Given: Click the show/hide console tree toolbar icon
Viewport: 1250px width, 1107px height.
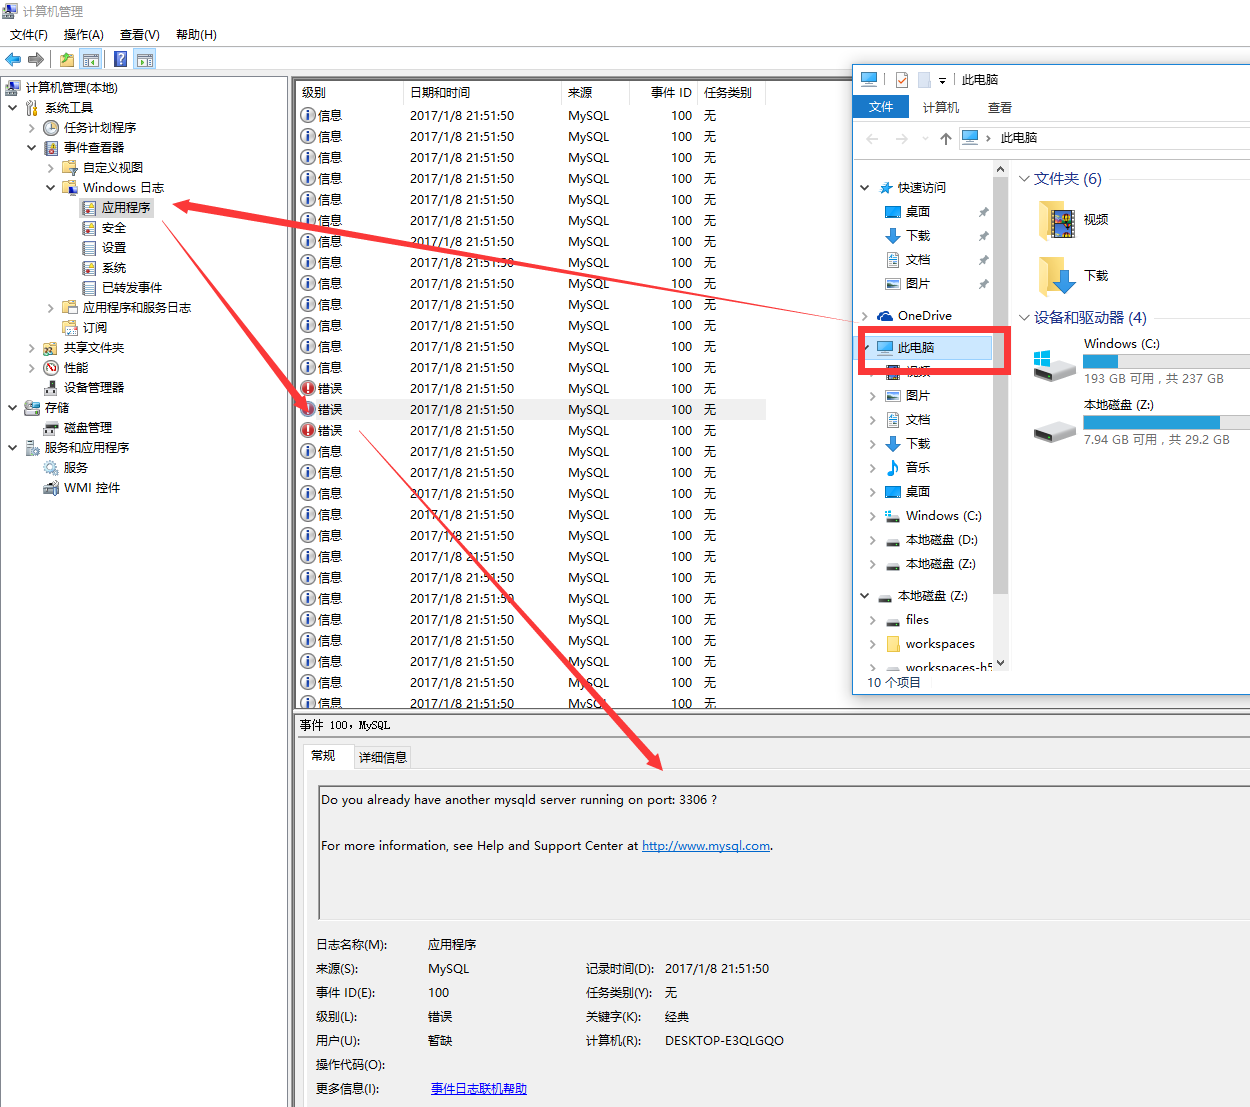Looking at the screenshot, I should click(91, 59).
